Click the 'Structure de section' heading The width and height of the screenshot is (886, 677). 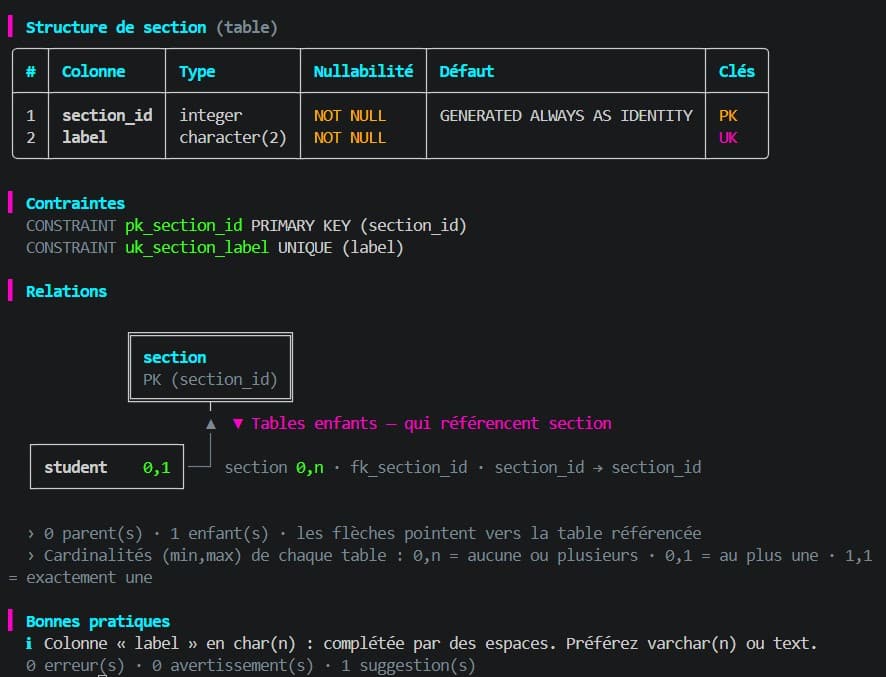pos(116,27)
